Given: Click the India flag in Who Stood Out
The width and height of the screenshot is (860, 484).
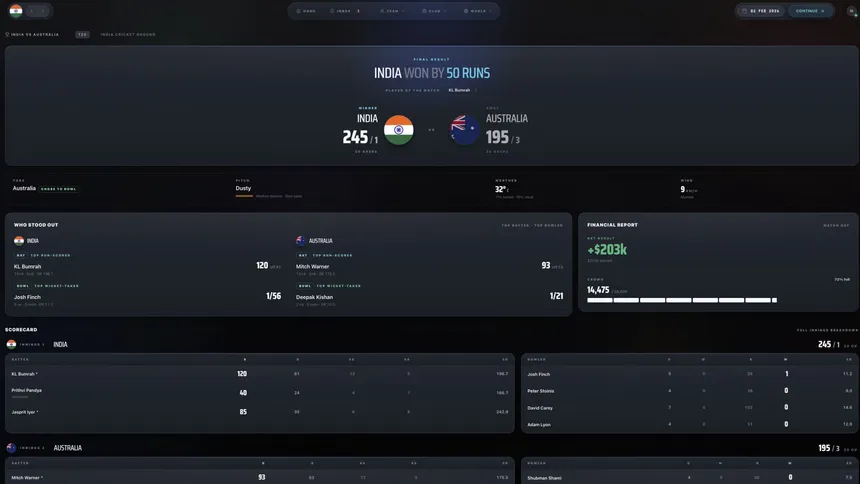Looking at the screenshot, I should tap(19, 240).
